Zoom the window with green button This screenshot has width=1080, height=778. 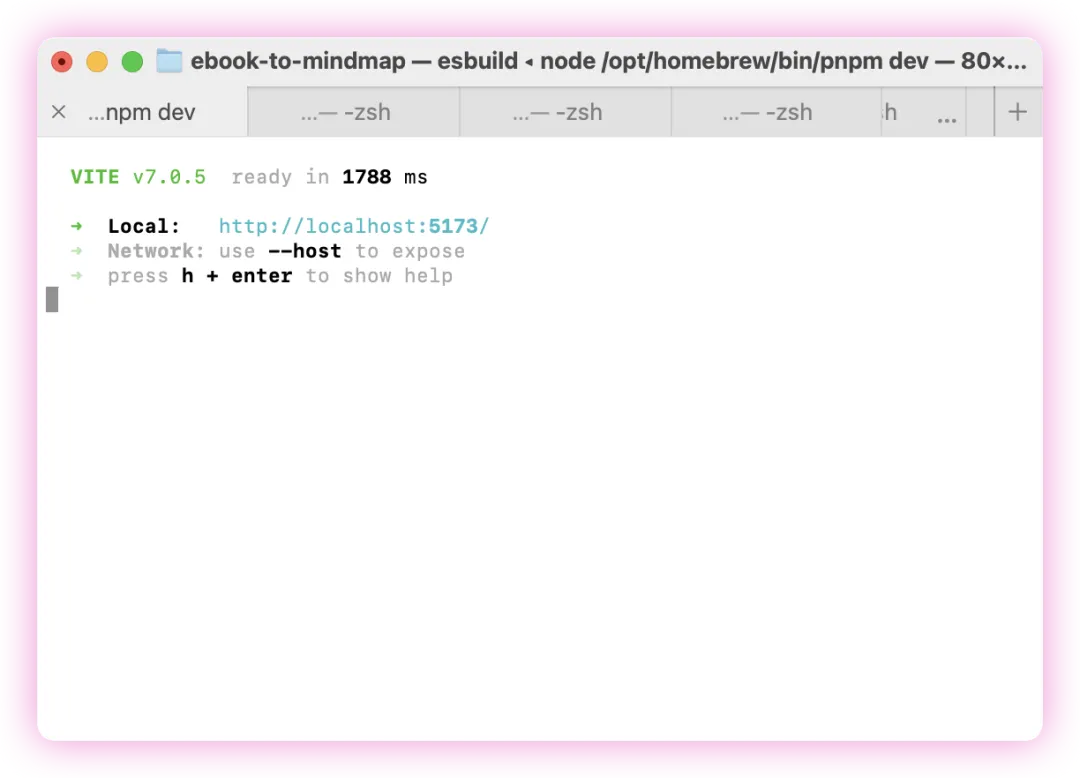132,62
